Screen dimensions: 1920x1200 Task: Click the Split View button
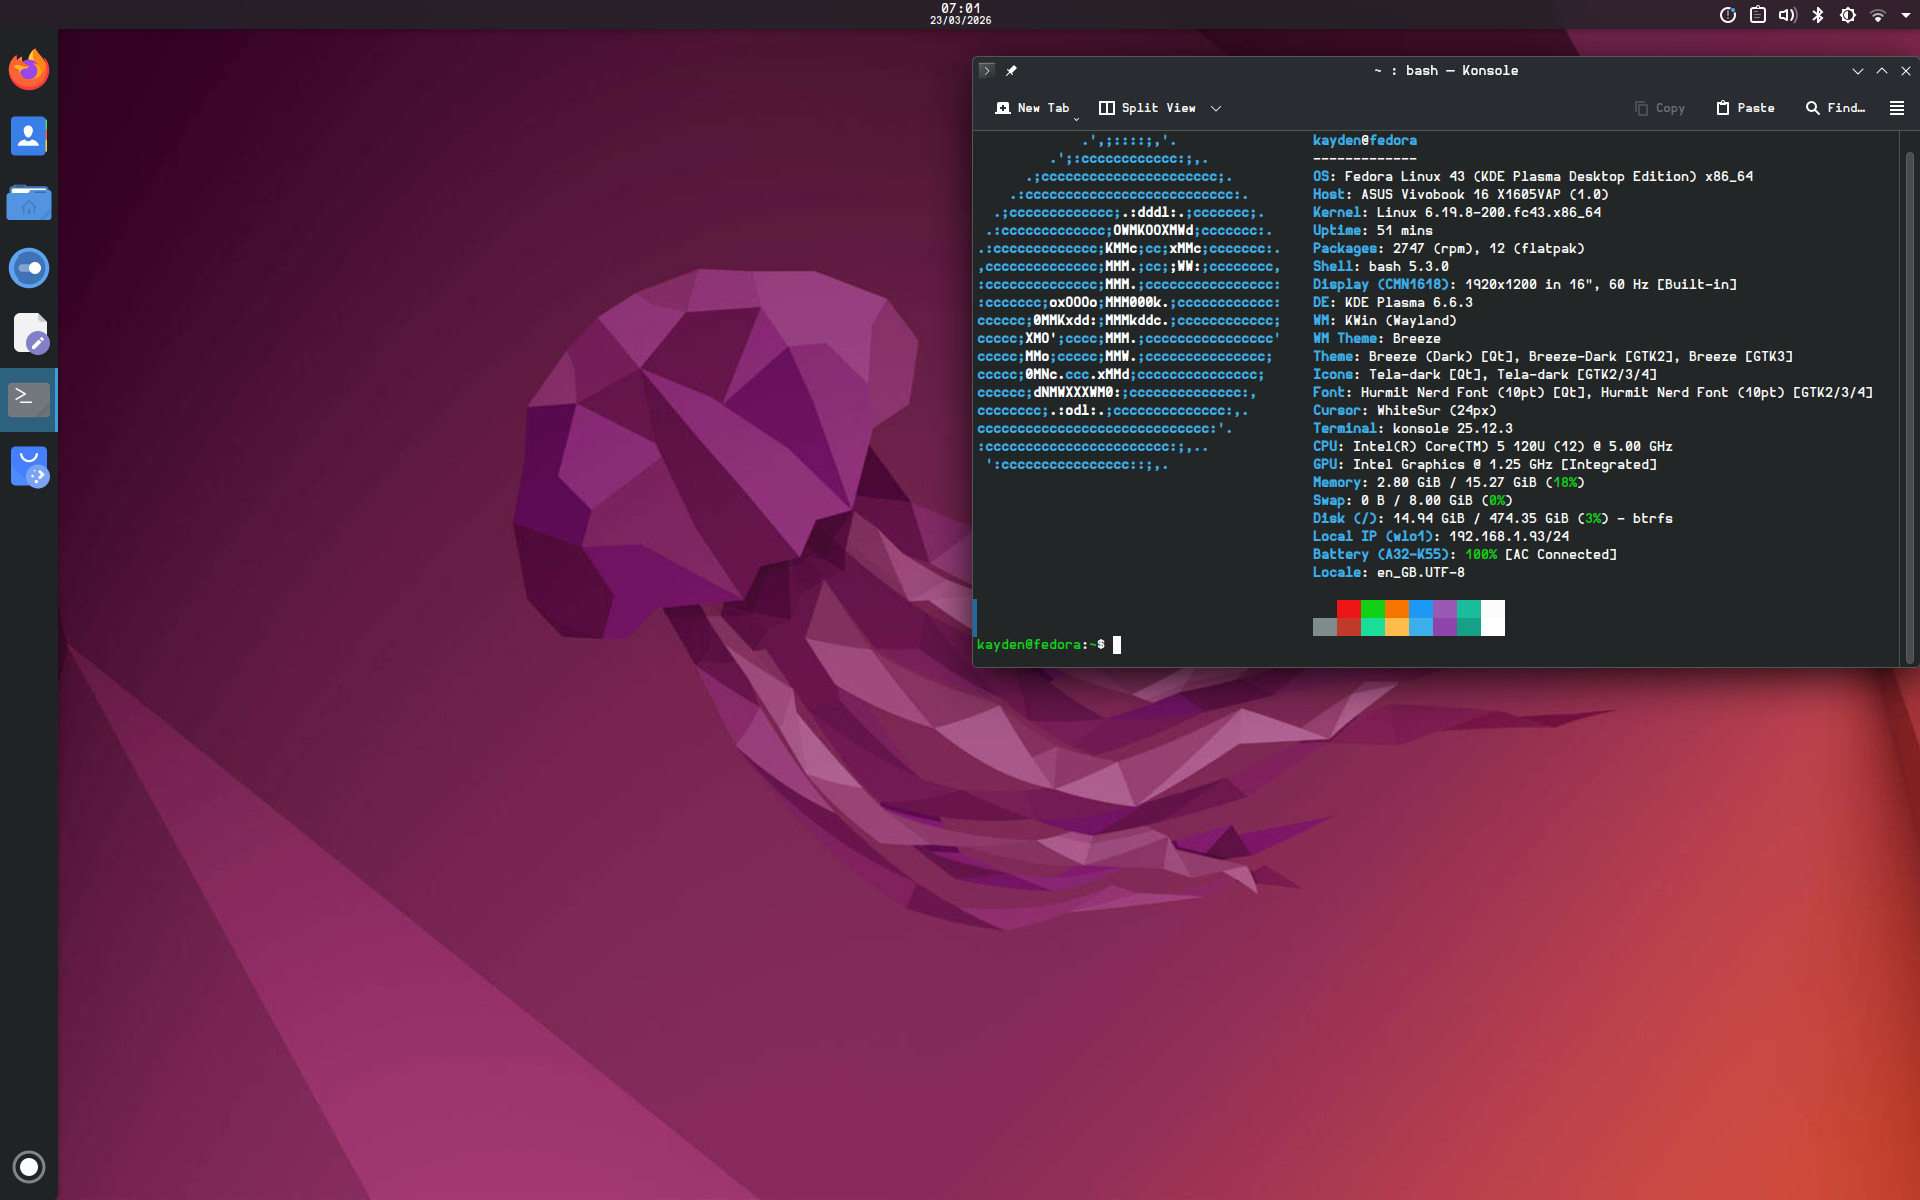click(1147, 108)
